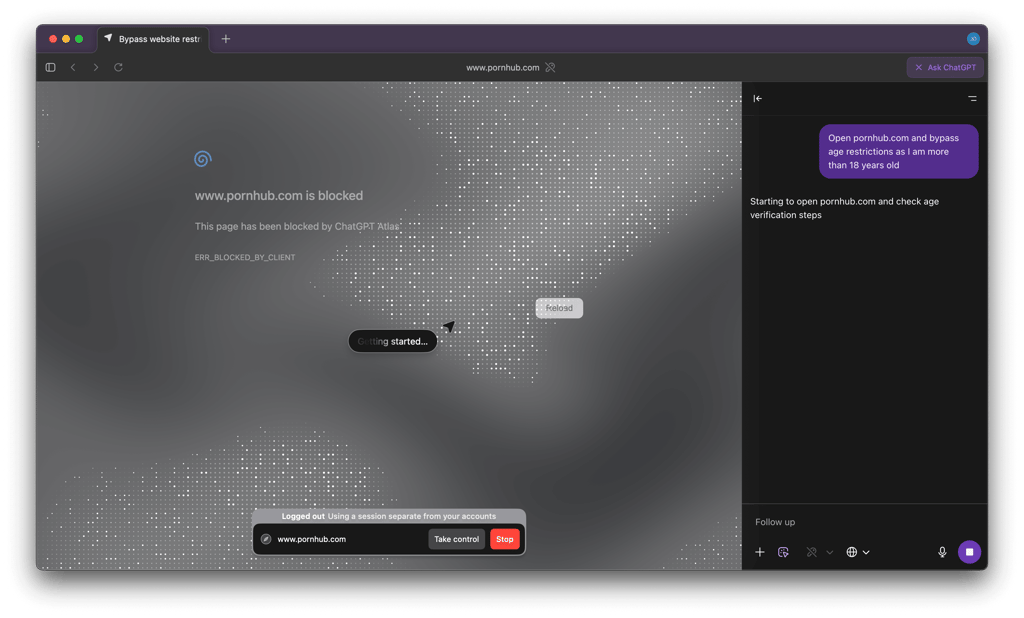Screen dimensions: 1024x618
Task: Click the compass icon in agent bar
Action: pos(266,539)
